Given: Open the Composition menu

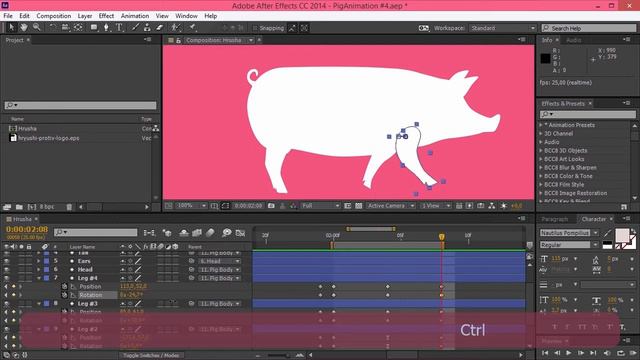Looking at the screenshot, I should pyautogui.click(x=53, y=16).
